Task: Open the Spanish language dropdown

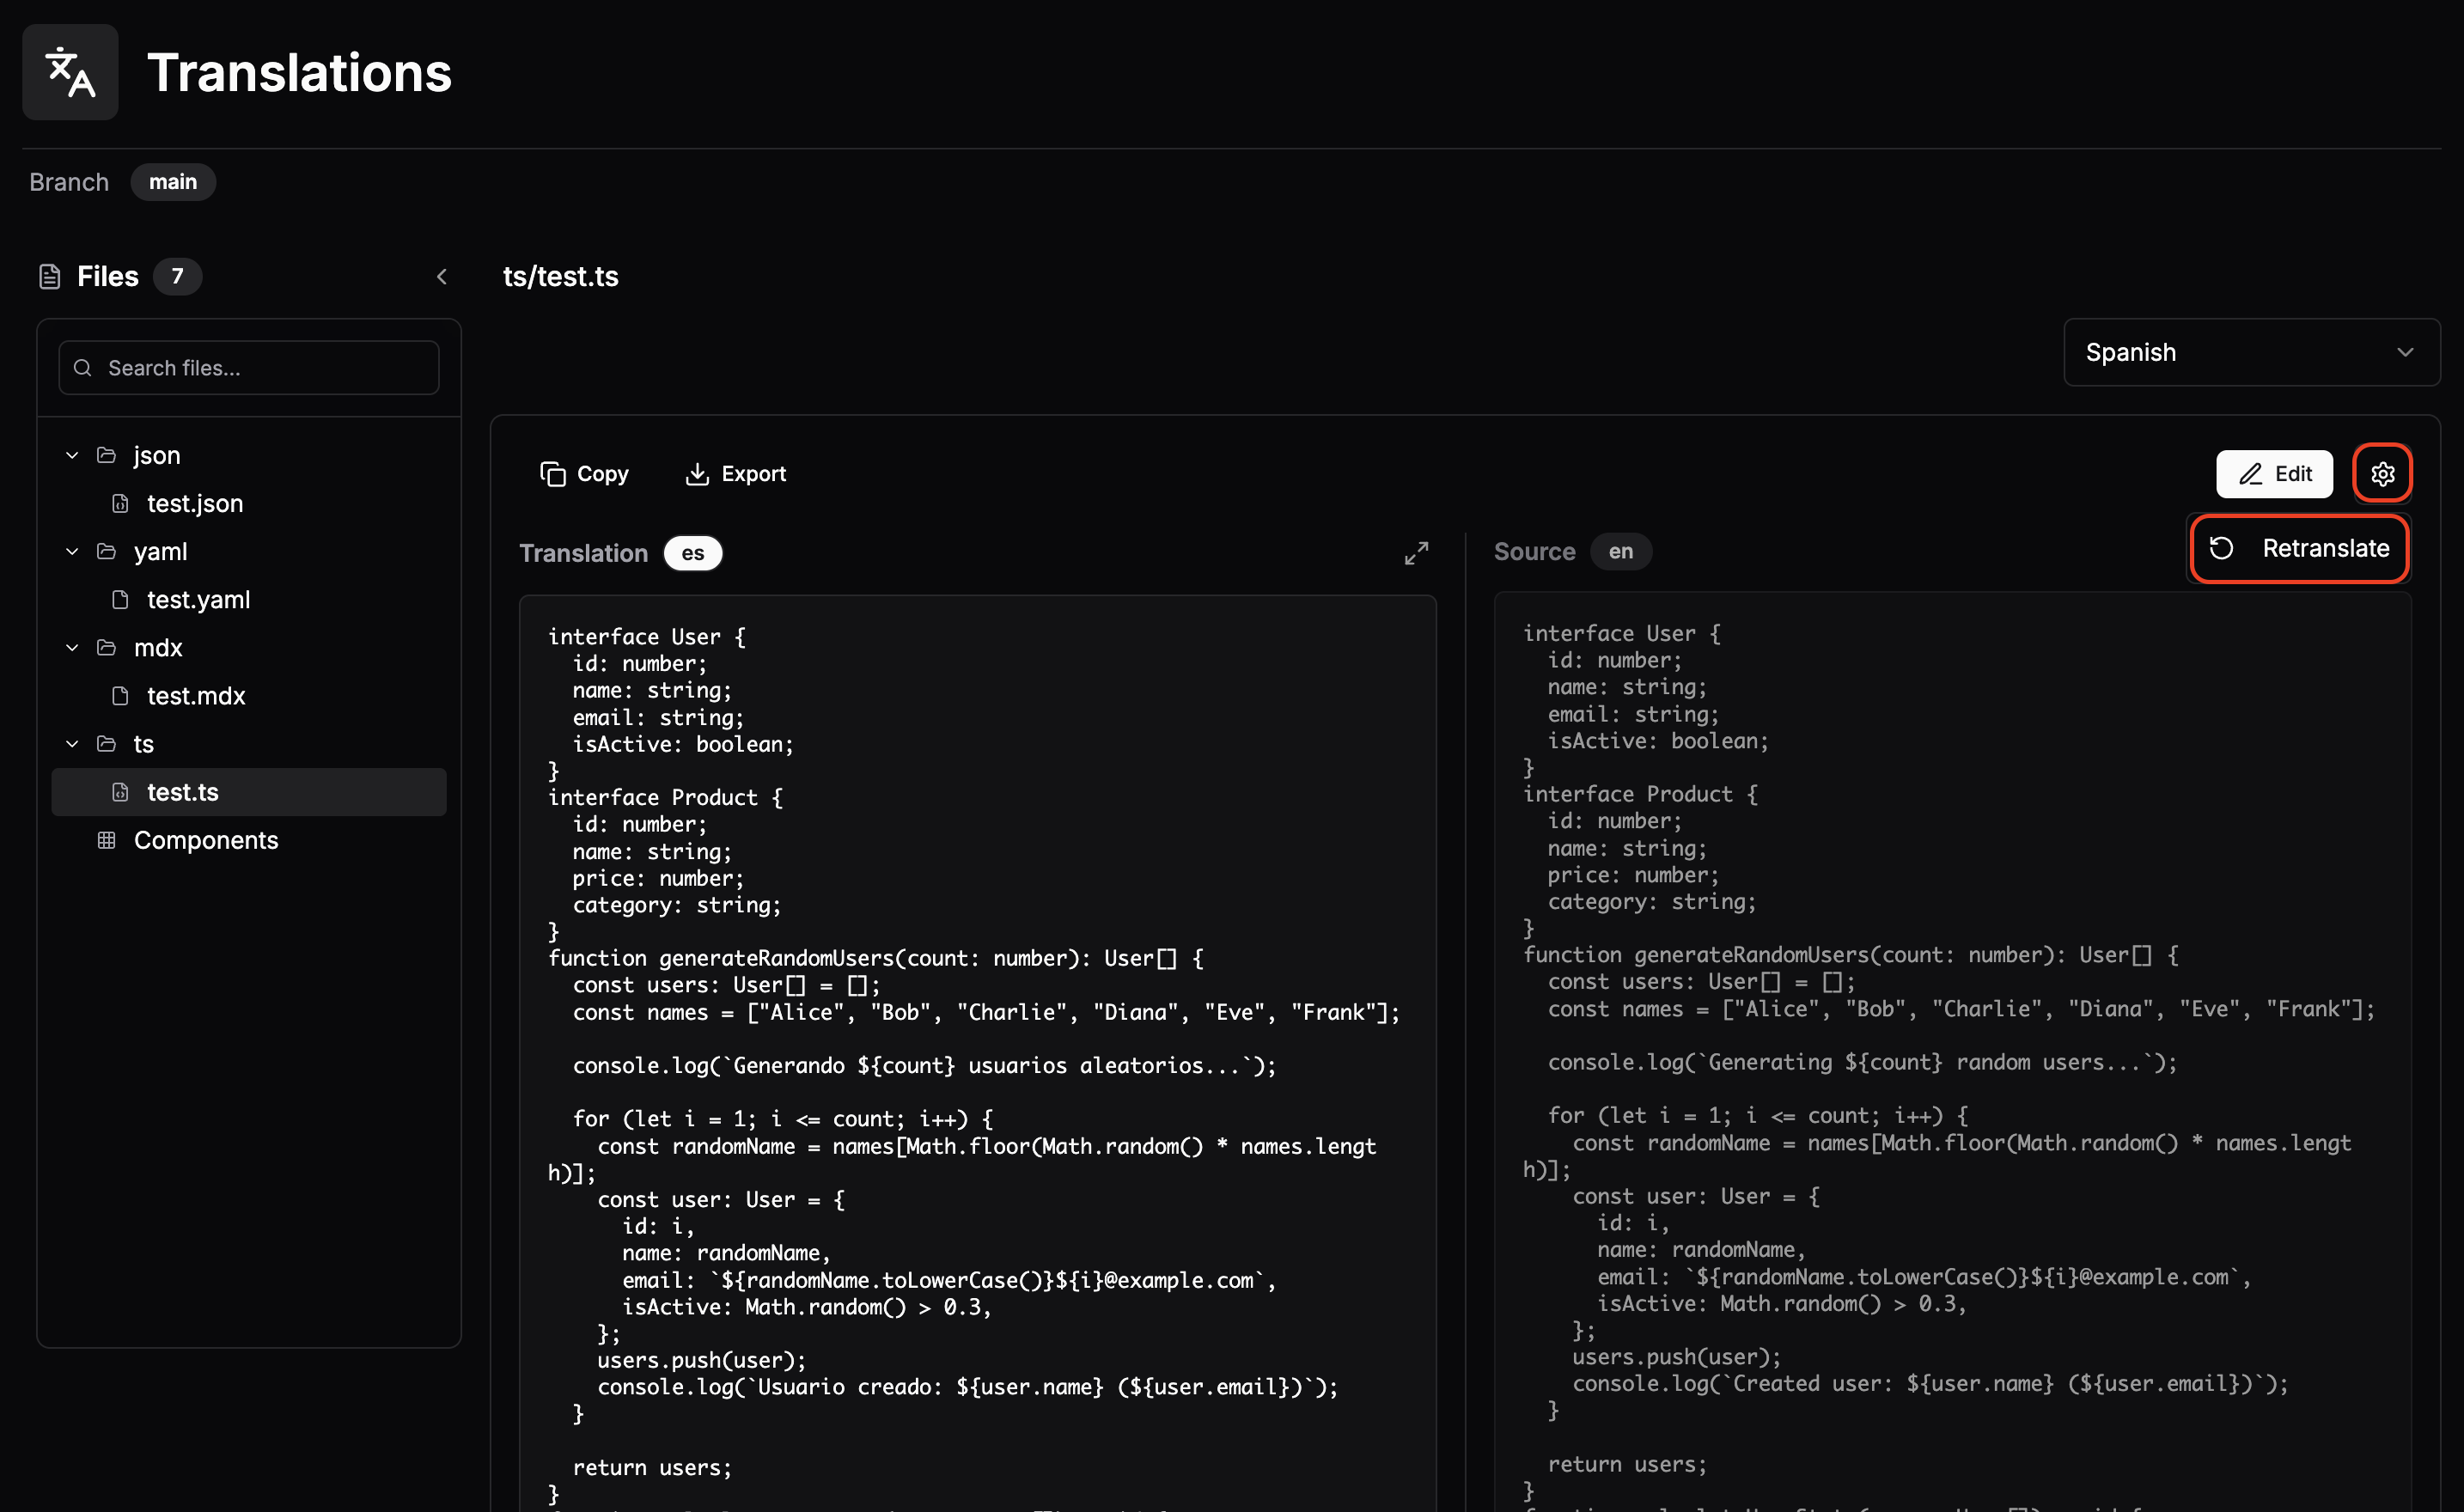Action: [x=2250, y=352]
